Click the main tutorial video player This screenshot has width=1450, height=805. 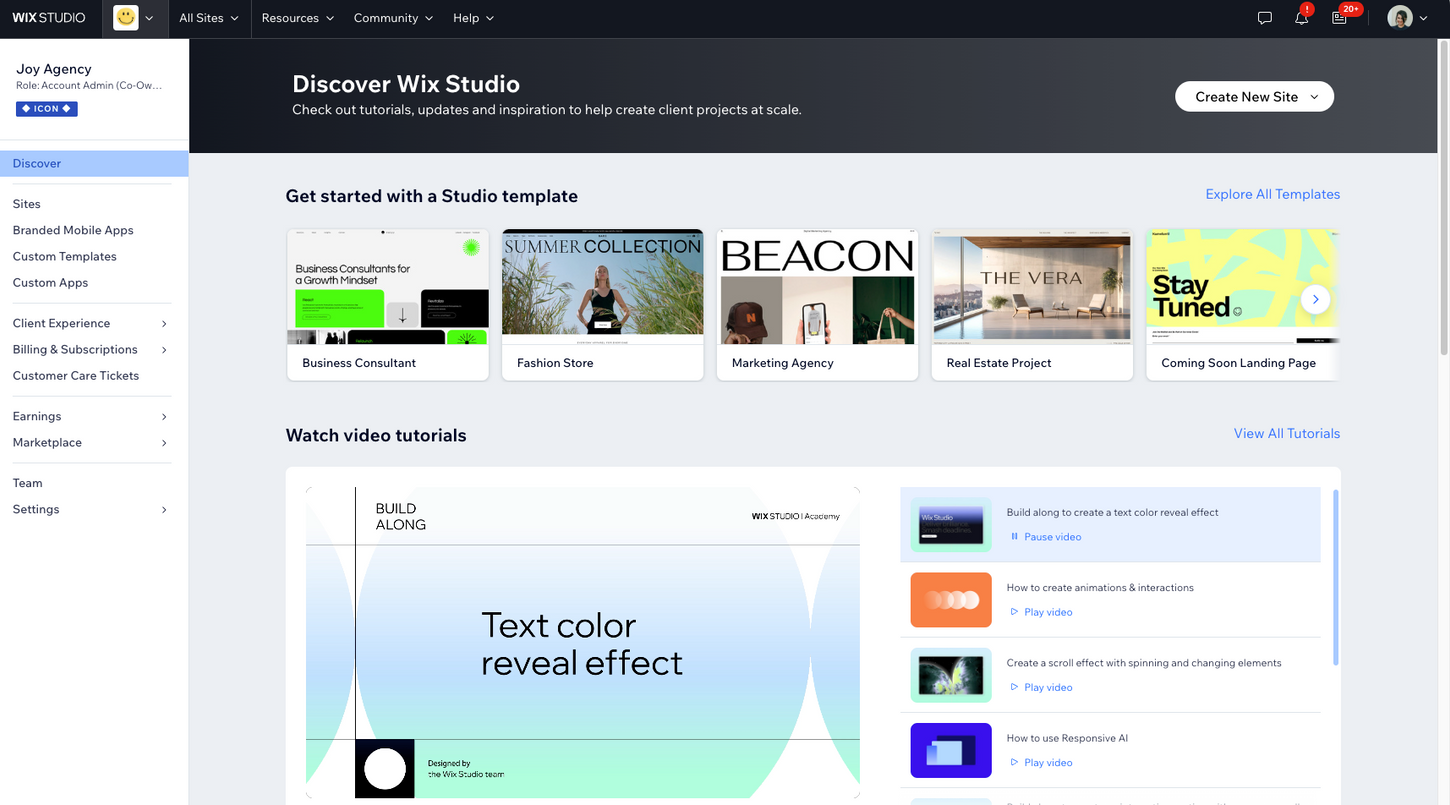583,643
